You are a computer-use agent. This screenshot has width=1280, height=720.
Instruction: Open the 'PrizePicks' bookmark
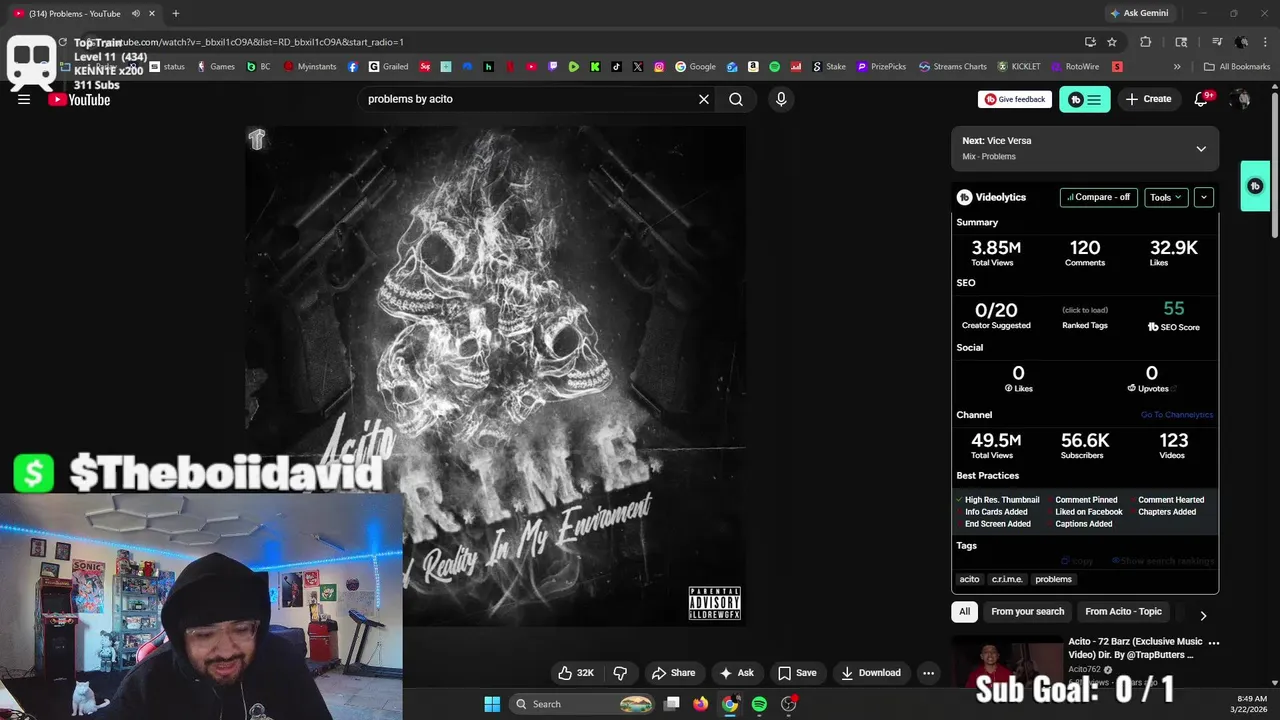pyautogui.click(x=882, y=67)
